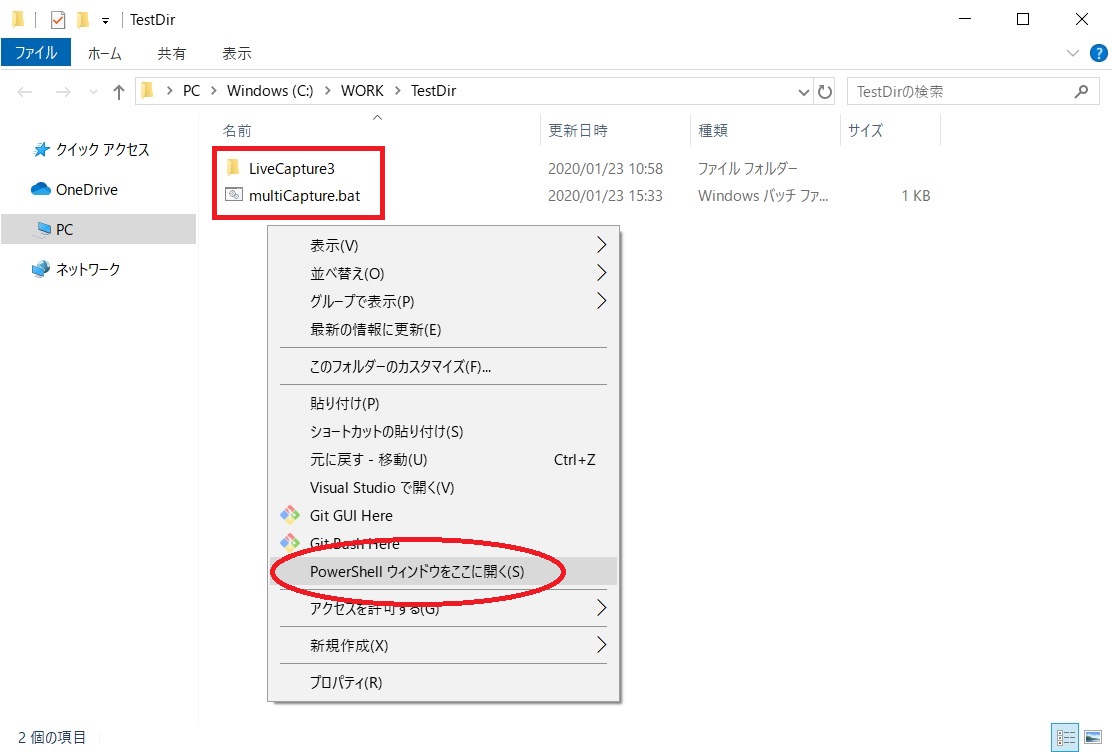Click TestDir in the address bar path
The height and width of the screenshot is (752, 1112).
coord(433,91)
